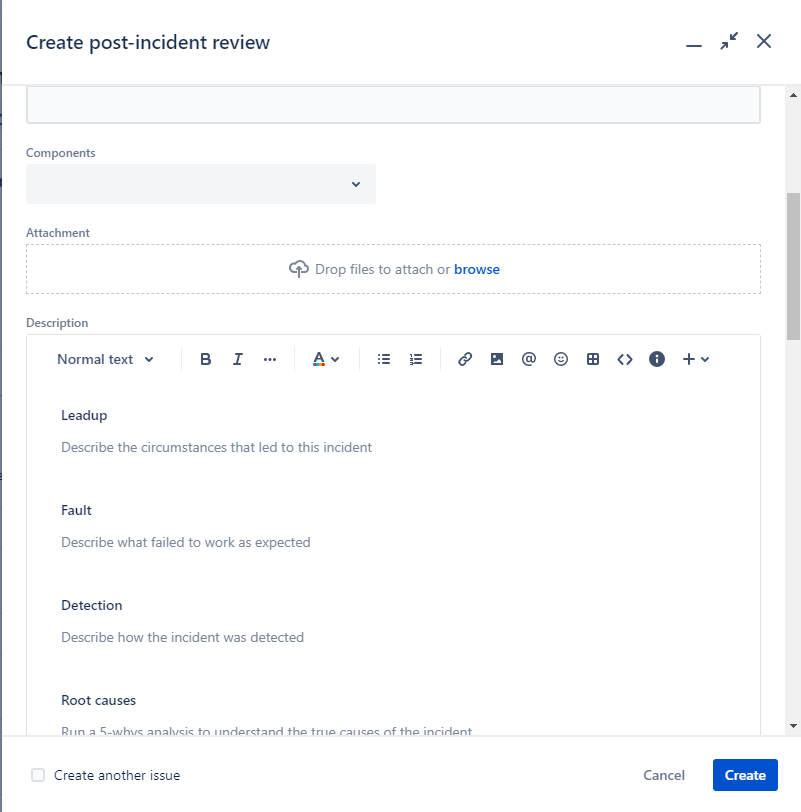Check the Create another issue checkbox
The image size is (801, 812).
click(x=38, y=775)
